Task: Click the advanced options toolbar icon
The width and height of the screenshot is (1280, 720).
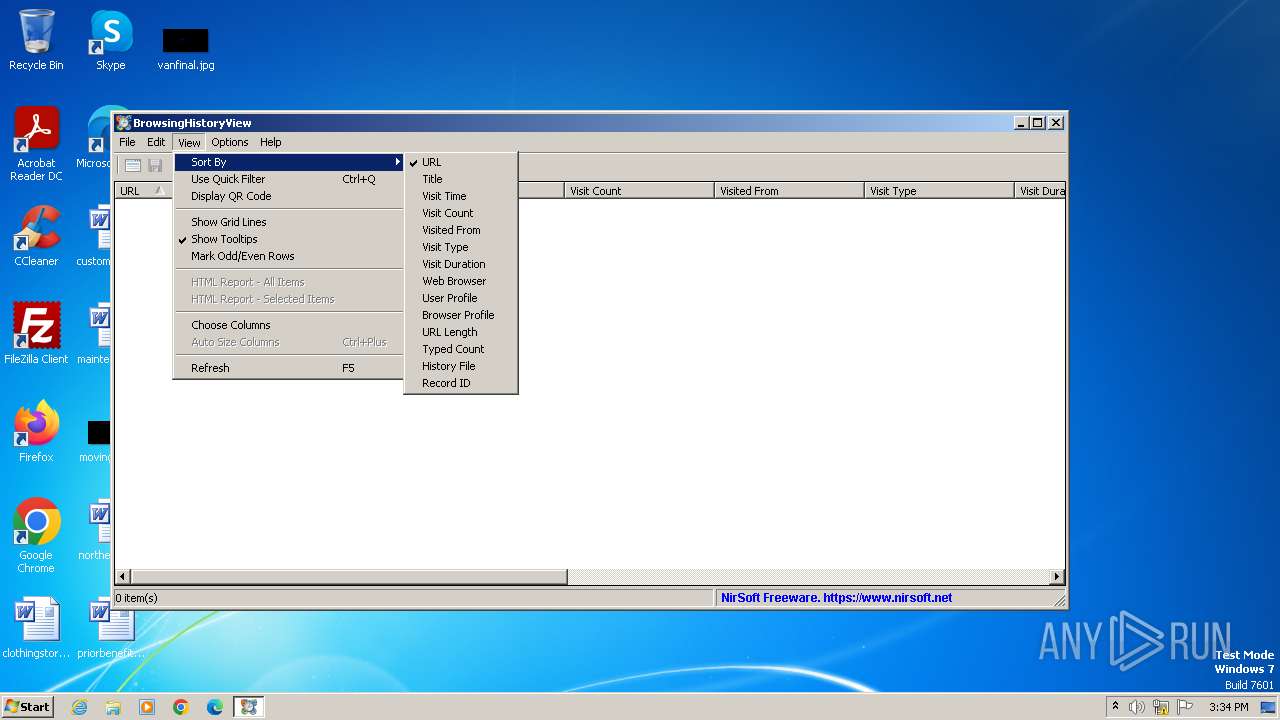Action: (x=132, y=165)
